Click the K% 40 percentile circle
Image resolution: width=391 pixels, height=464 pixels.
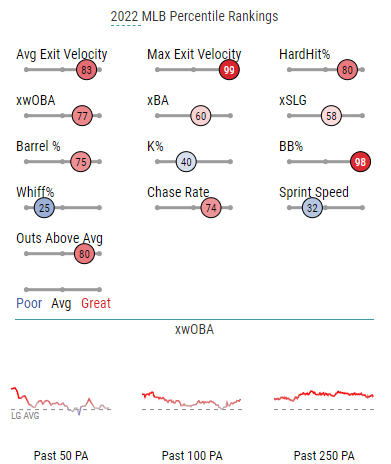coord(186,162)
